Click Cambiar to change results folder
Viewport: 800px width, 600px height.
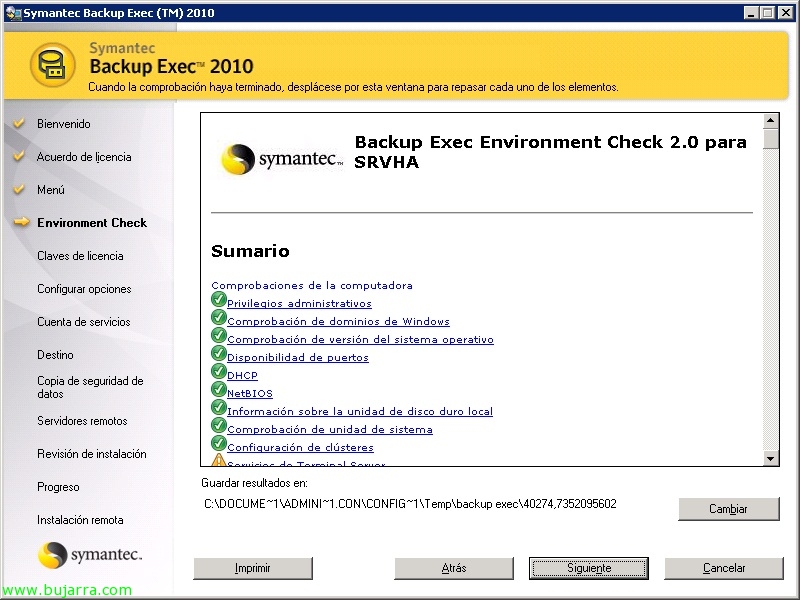point(728,509)
